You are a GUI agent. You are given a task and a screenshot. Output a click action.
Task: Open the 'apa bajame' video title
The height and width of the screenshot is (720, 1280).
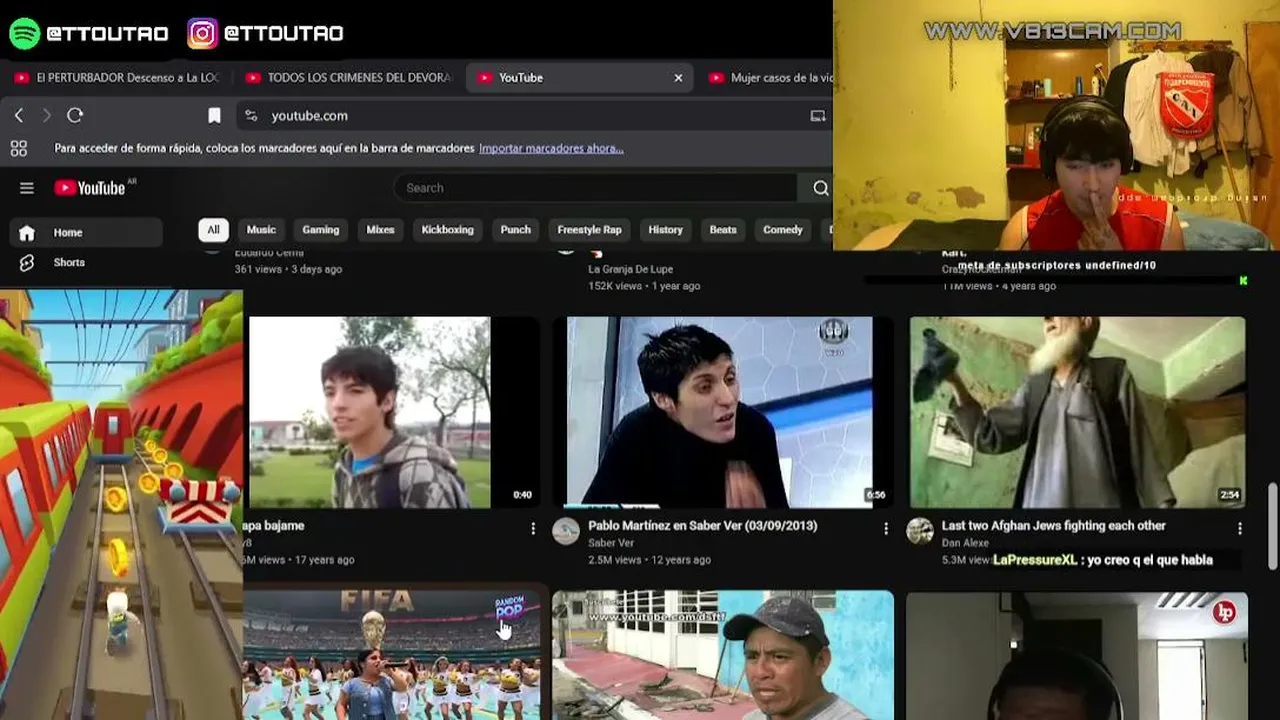(273, 526)
